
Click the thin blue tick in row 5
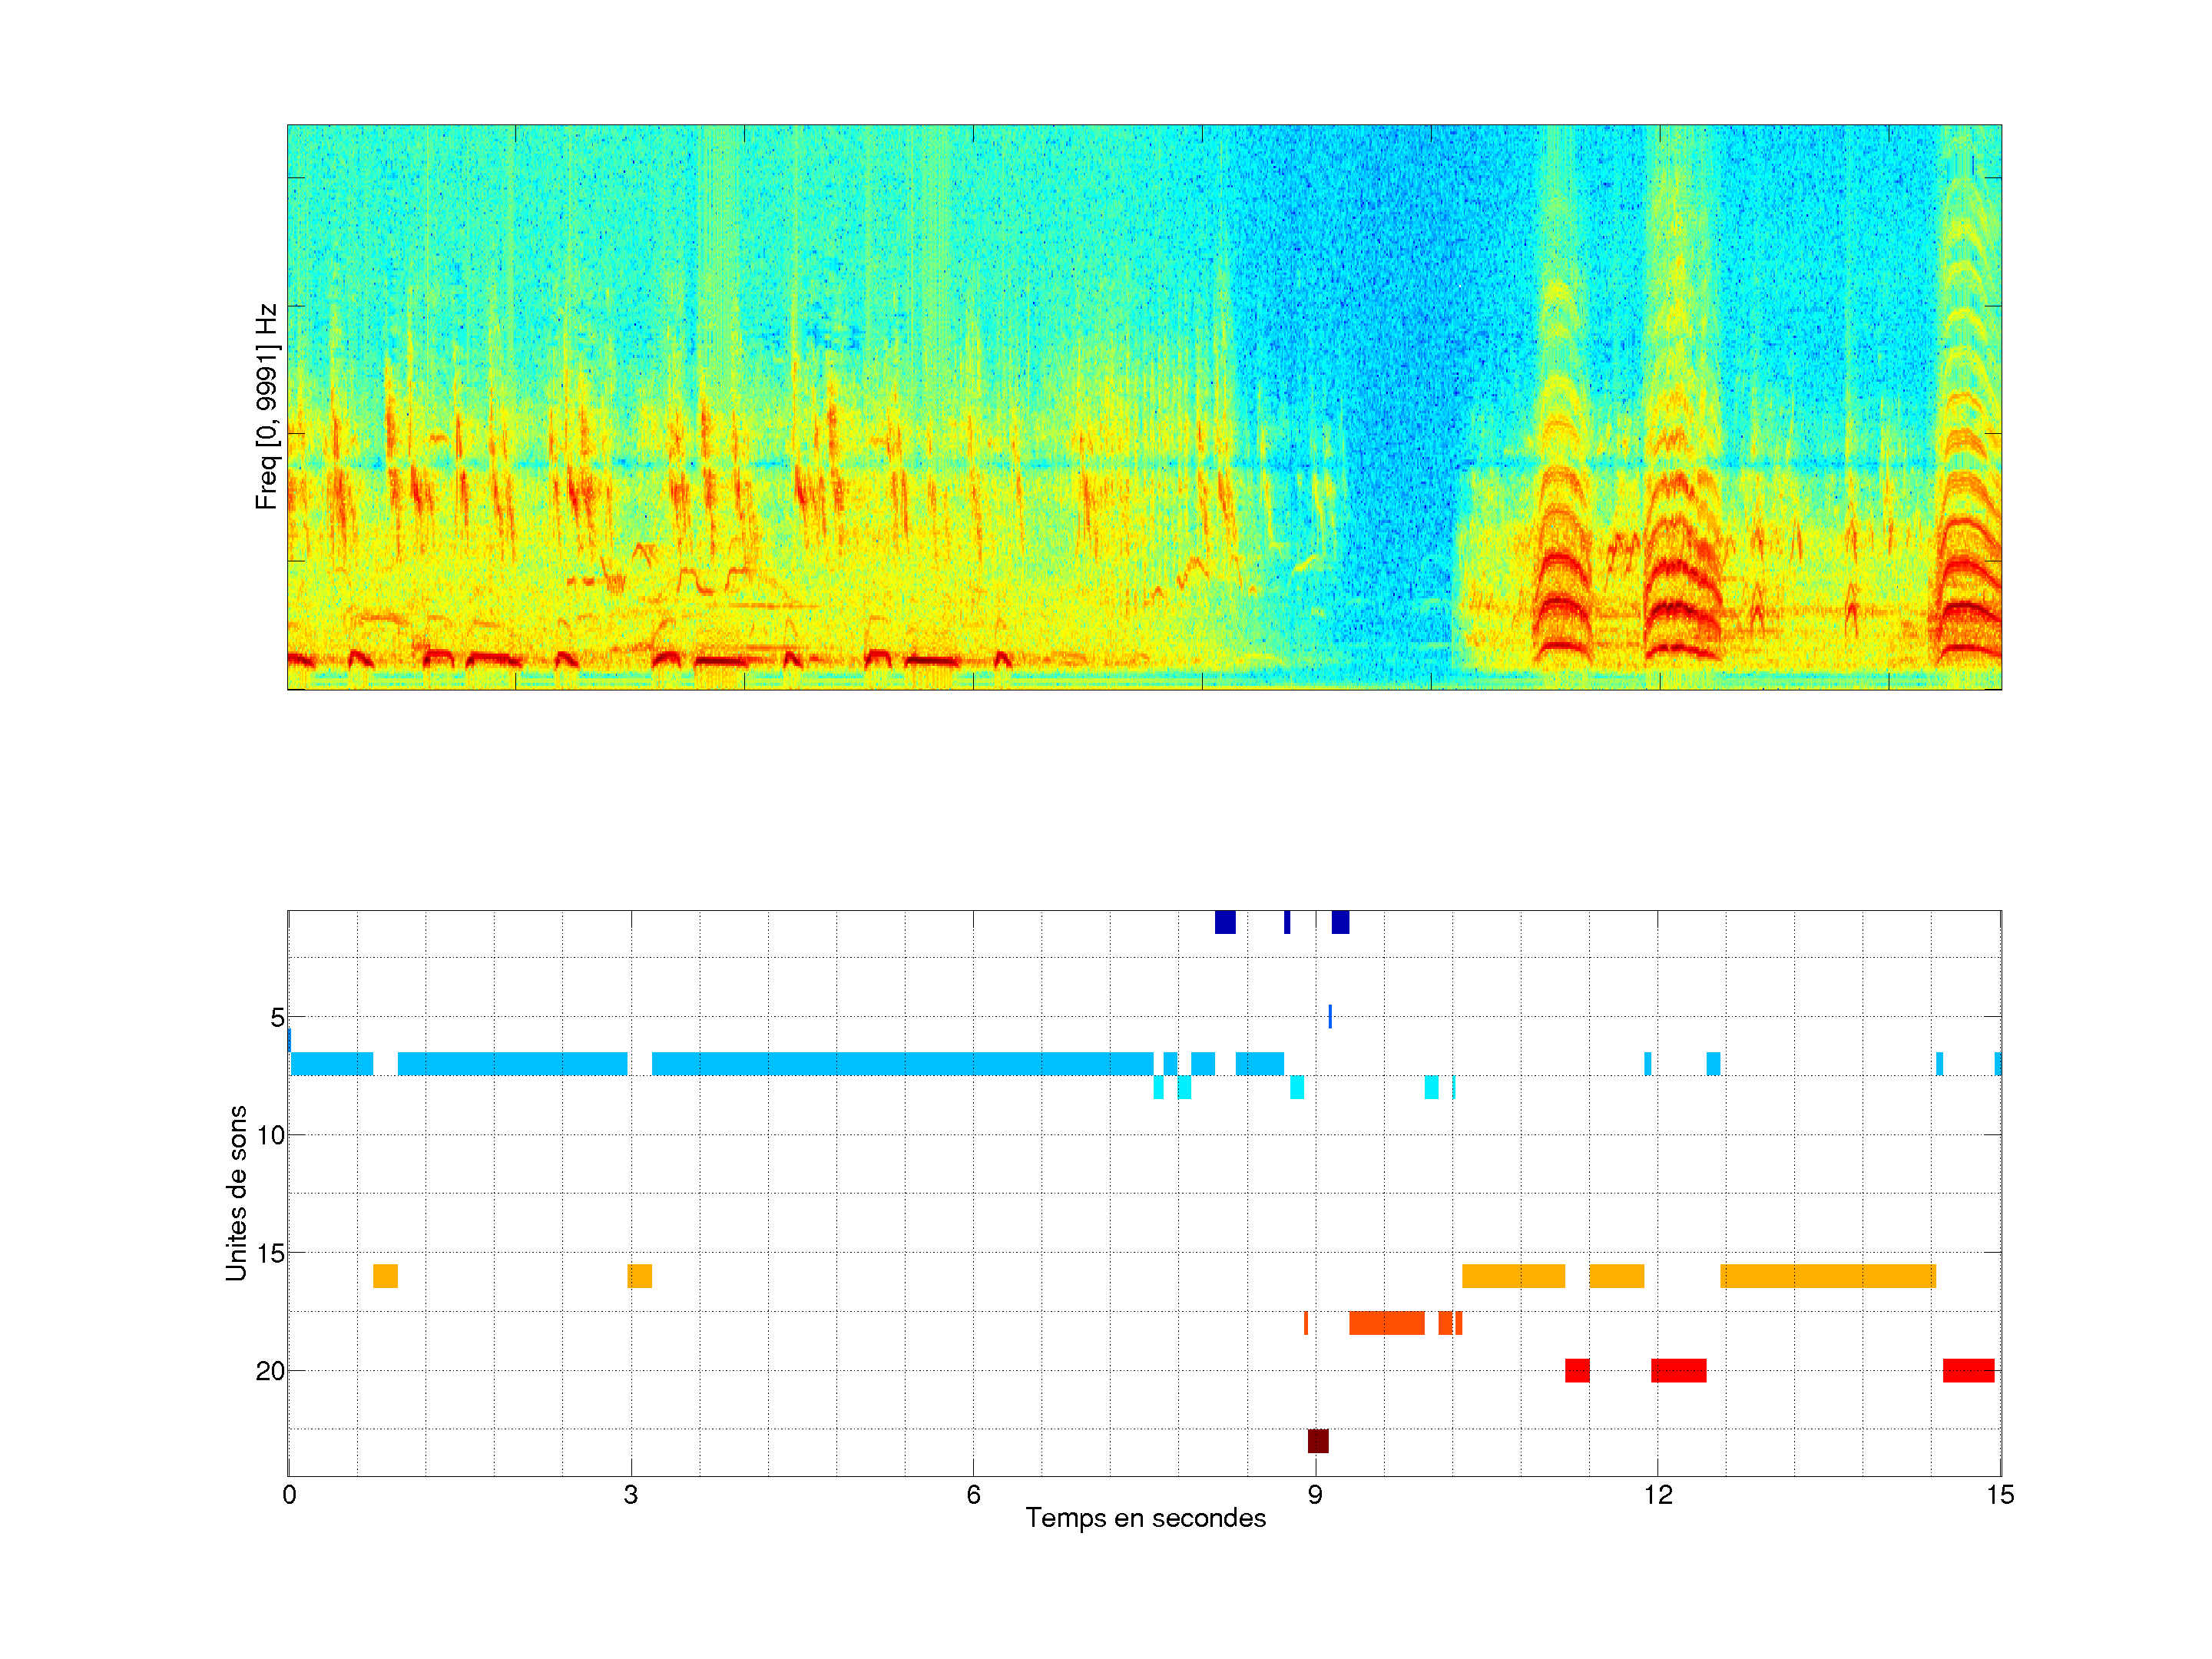pos(1330,1016)
